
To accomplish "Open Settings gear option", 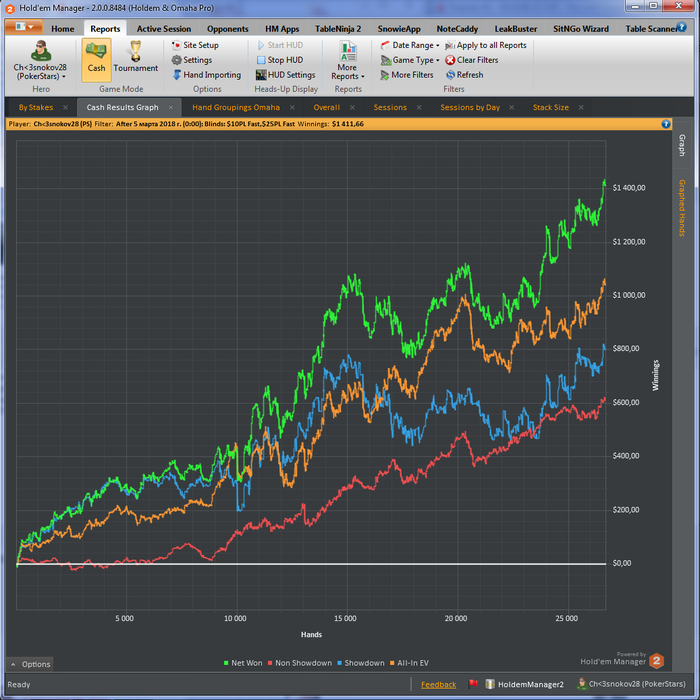I will (x=192, y=60).
